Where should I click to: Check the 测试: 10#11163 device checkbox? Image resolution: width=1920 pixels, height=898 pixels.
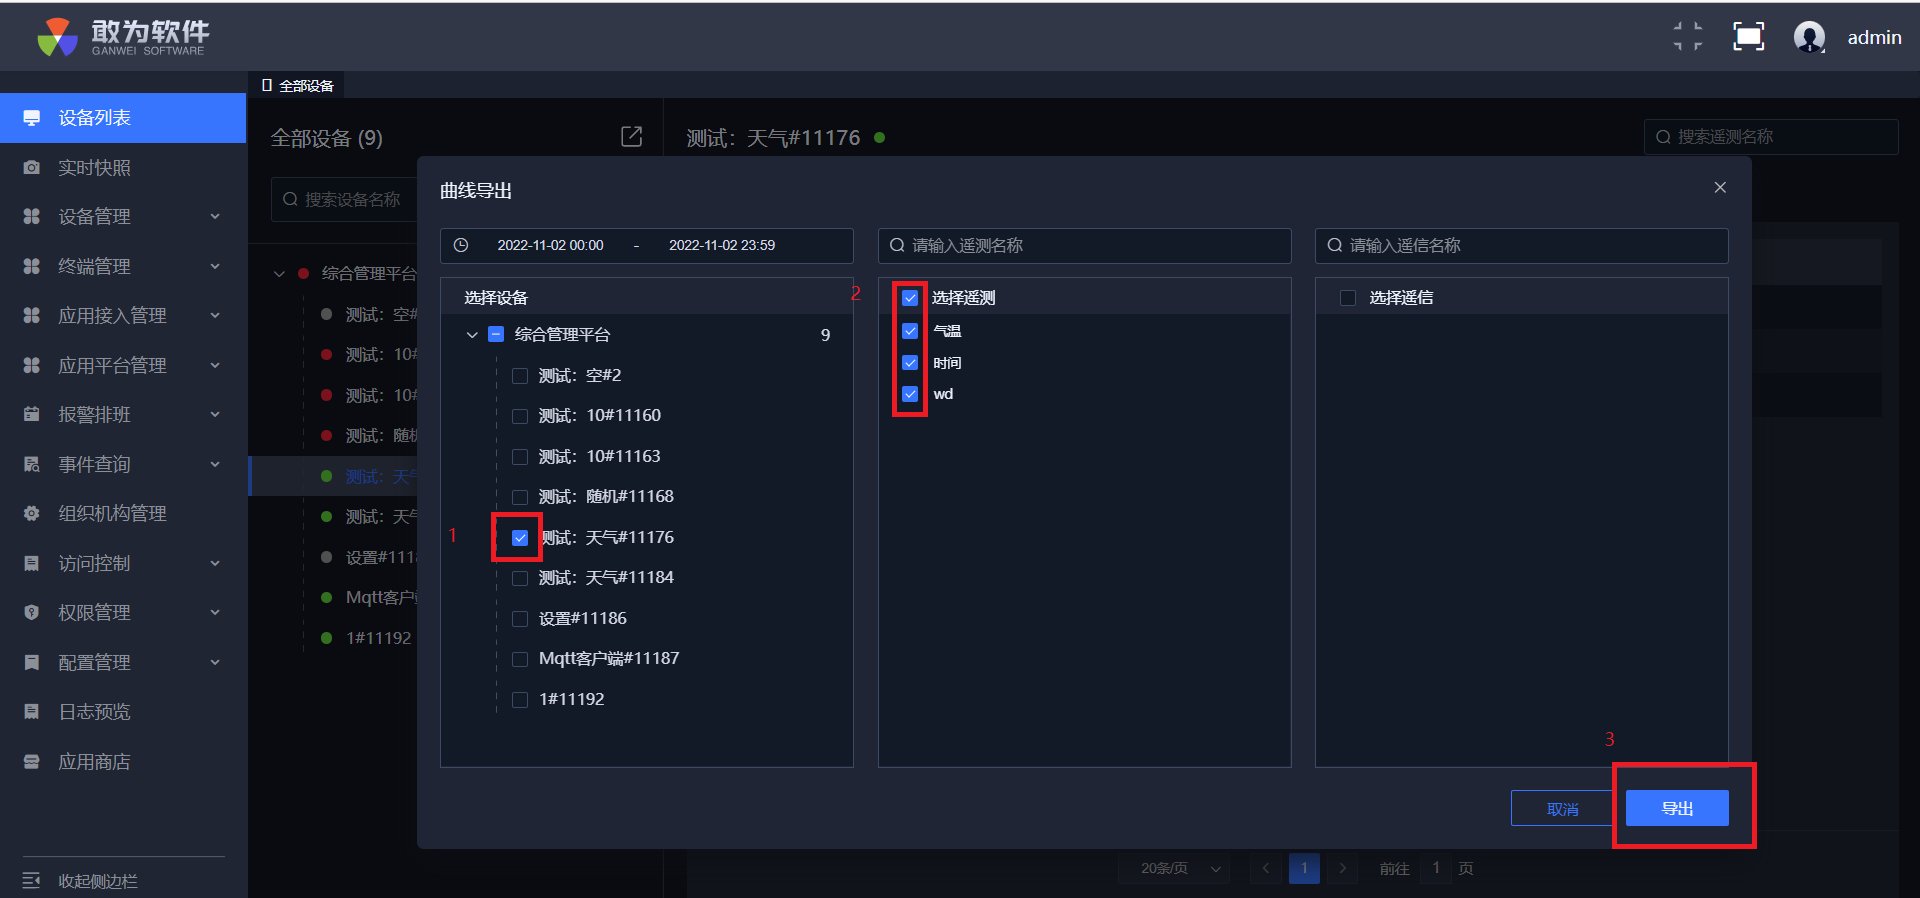coord(520,457)
